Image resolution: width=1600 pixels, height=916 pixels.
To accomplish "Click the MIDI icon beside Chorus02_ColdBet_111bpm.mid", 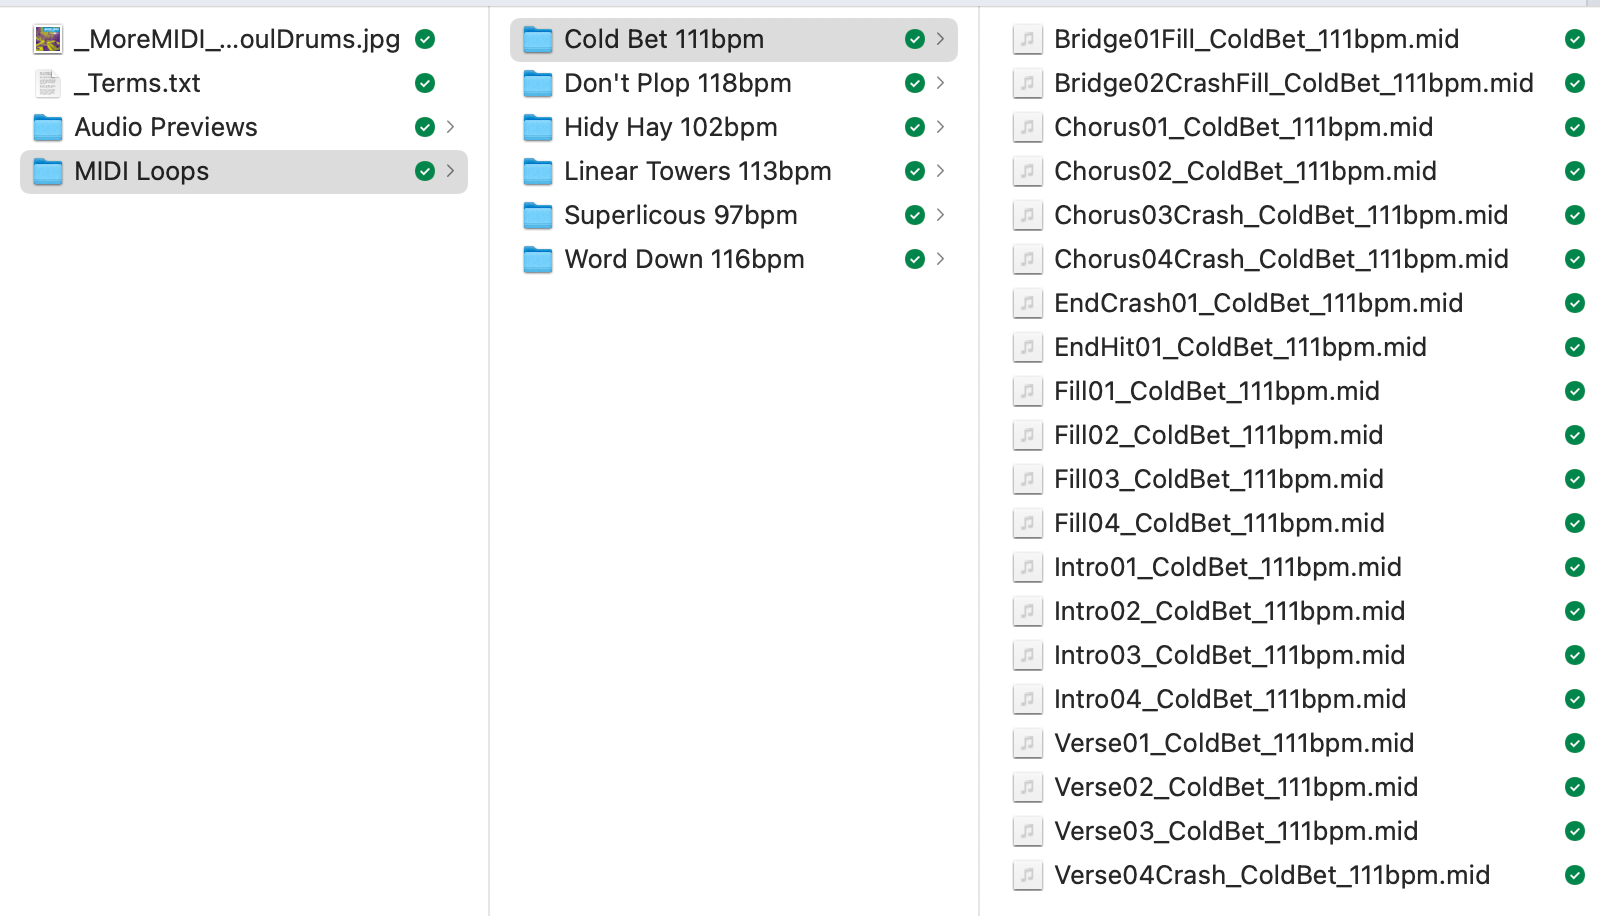I will 1027,171.
